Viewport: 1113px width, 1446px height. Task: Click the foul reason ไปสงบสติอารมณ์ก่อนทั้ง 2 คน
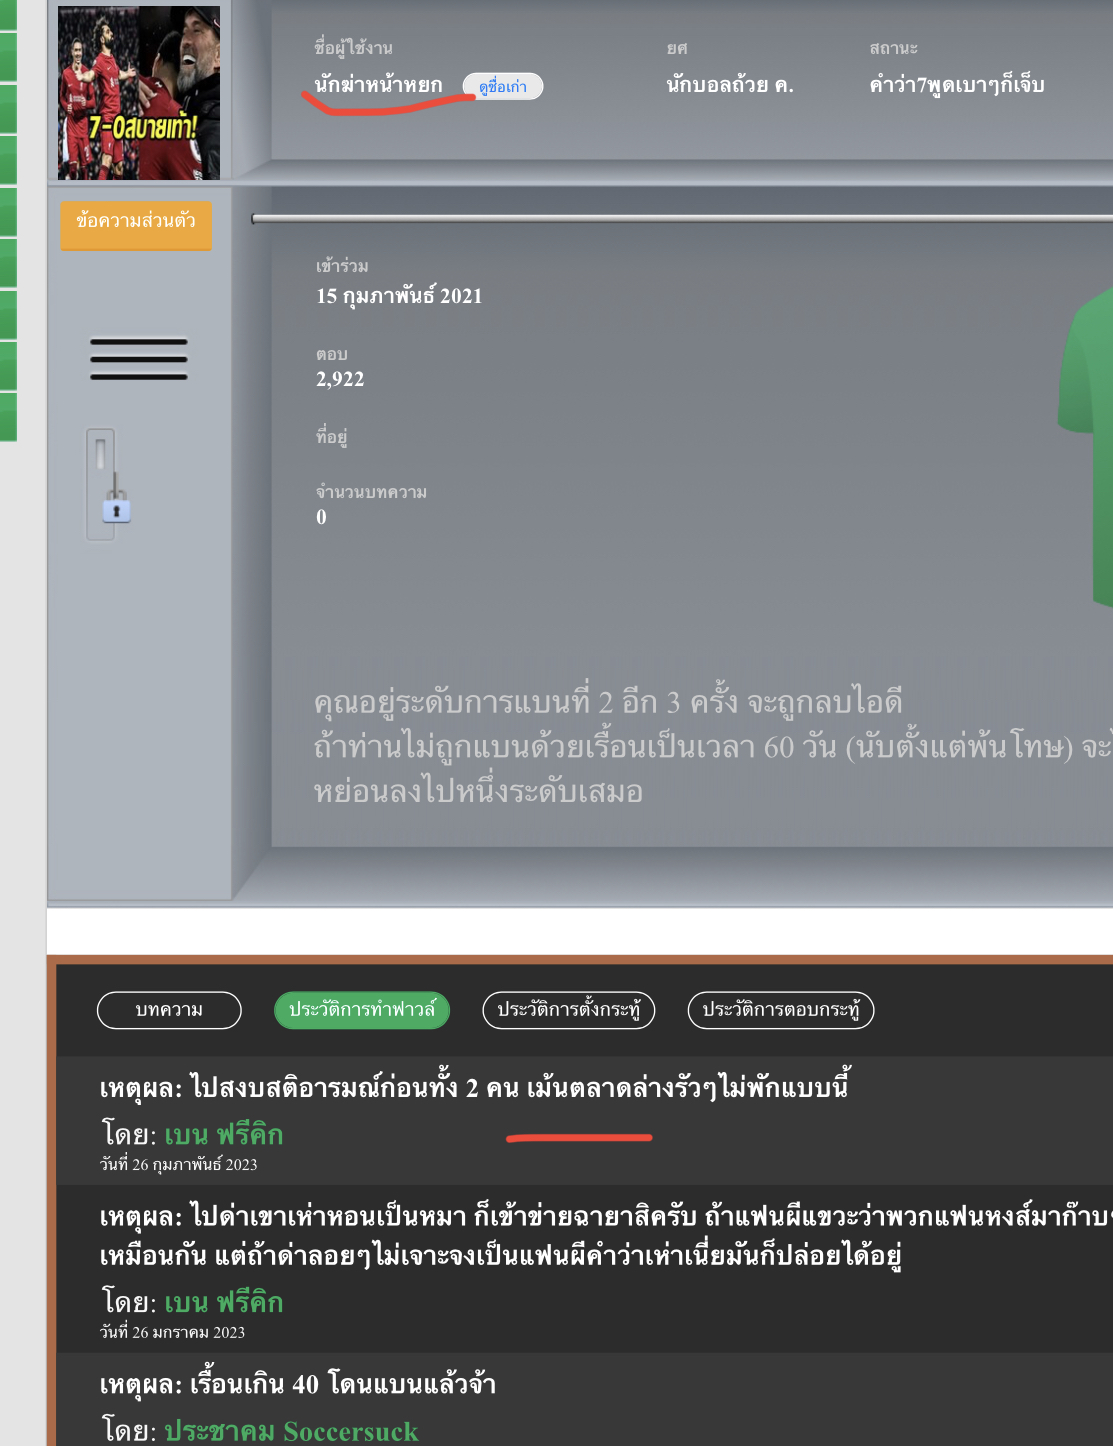pyautogui.click(x=475, y=1087)
